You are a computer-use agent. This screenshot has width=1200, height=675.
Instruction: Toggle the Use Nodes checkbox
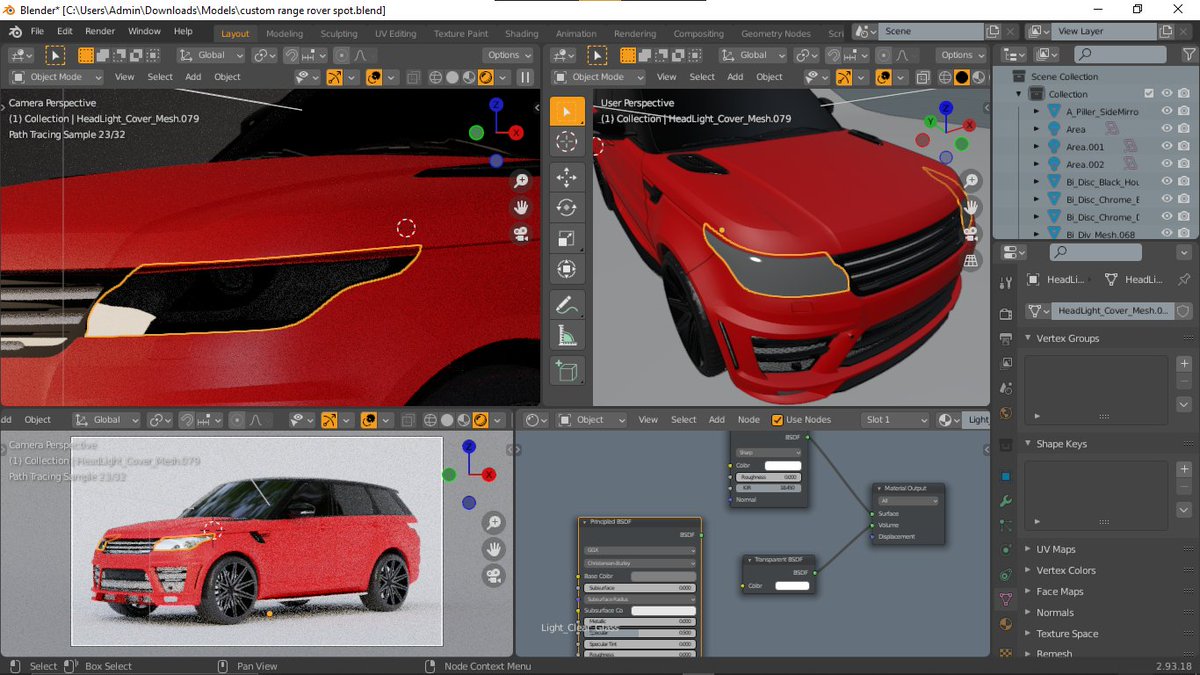(777, 420)
